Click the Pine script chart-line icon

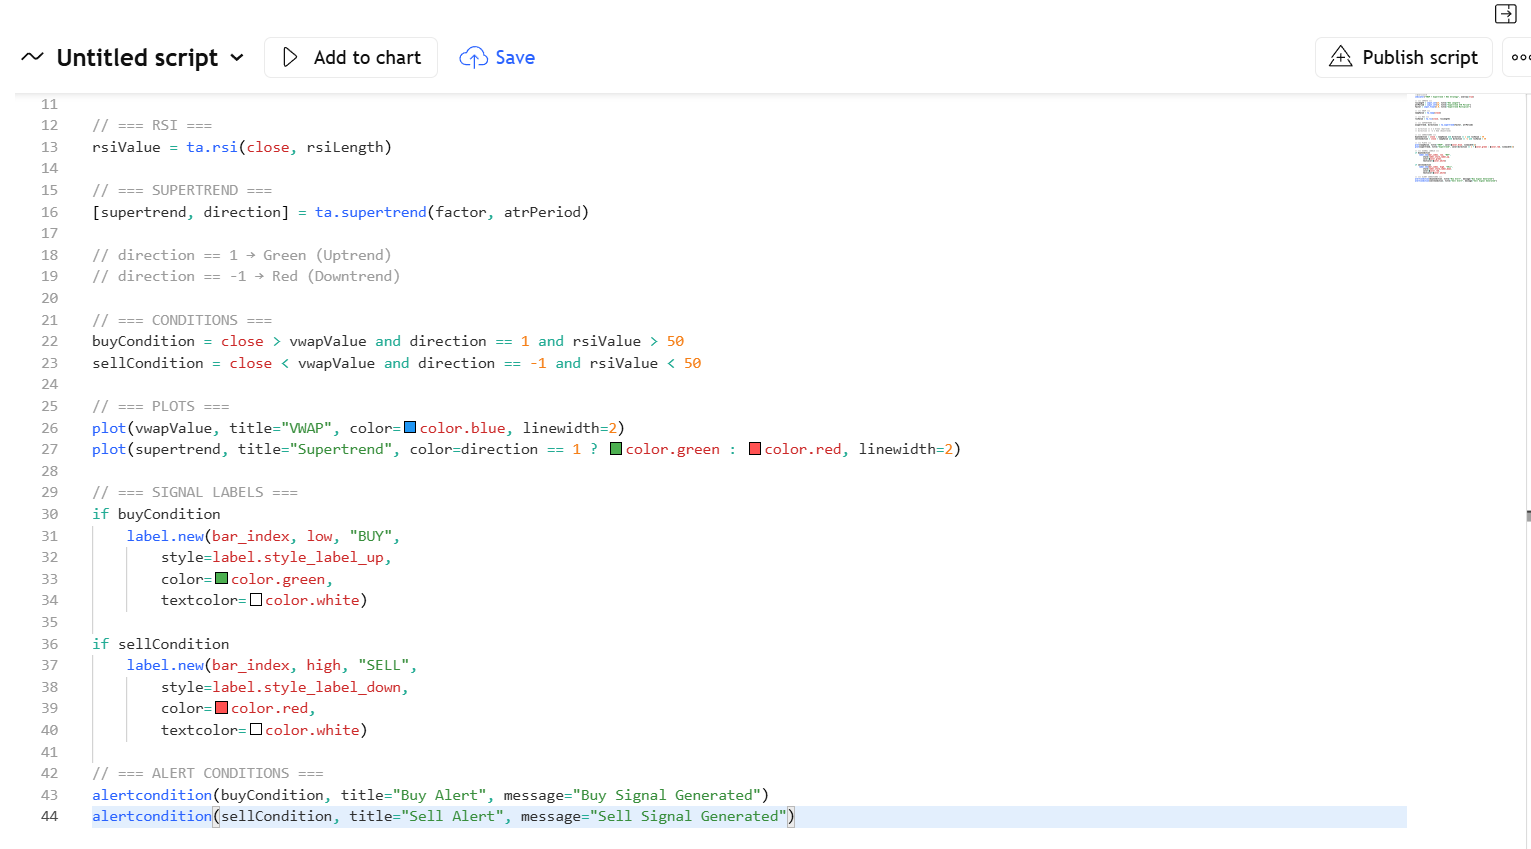pos(32,57)
